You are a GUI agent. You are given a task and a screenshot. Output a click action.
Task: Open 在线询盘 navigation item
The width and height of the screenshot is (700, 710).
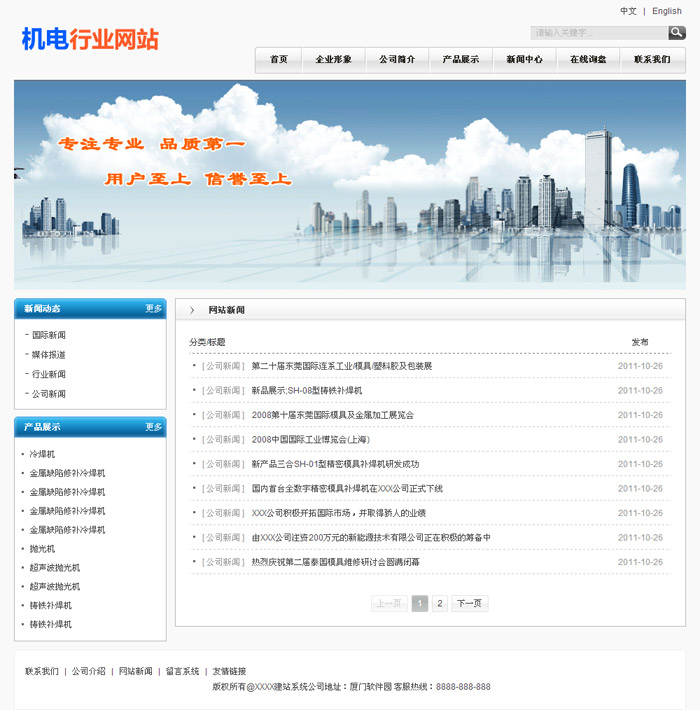tap(588, 60)
